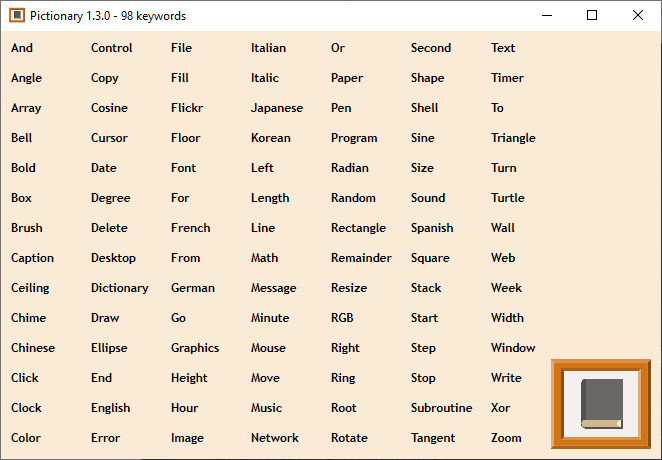Open the dictionary book icon
The width and height of the screenshot is (662, 460).
(601, 404)
